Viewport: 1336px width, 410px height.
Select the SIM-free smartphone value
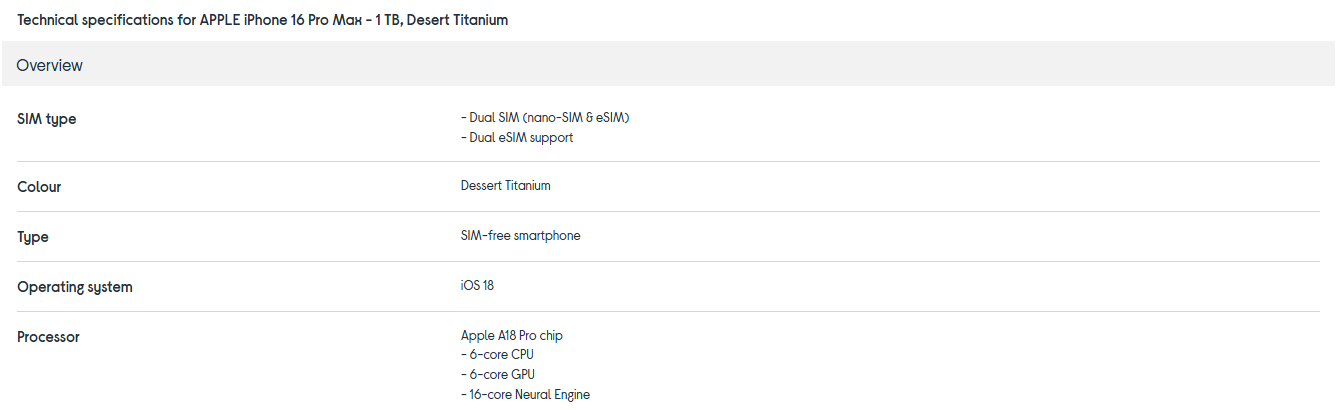(520, 236)
